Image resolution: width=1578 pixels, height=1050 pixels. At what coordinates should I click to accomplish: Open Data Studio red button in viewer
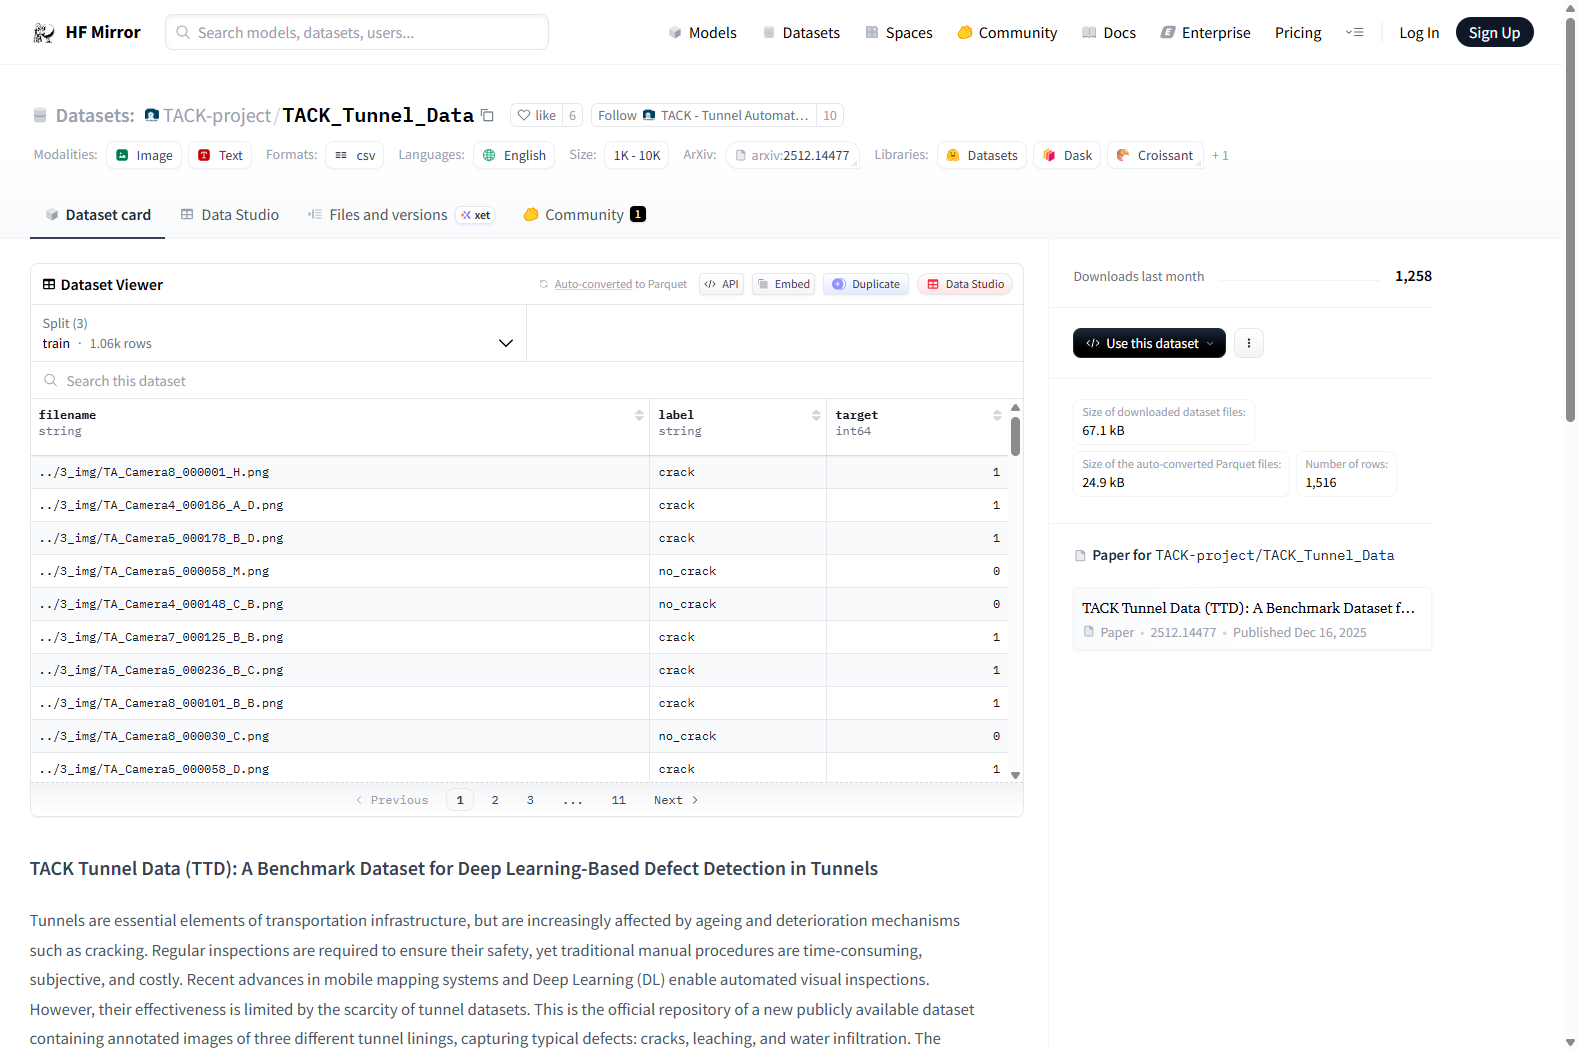[x=965, y=284]
